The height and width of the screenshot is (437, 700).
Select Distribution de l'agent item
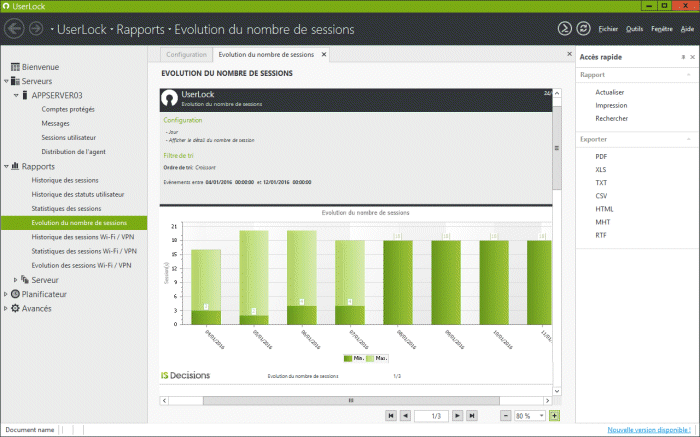73,152
